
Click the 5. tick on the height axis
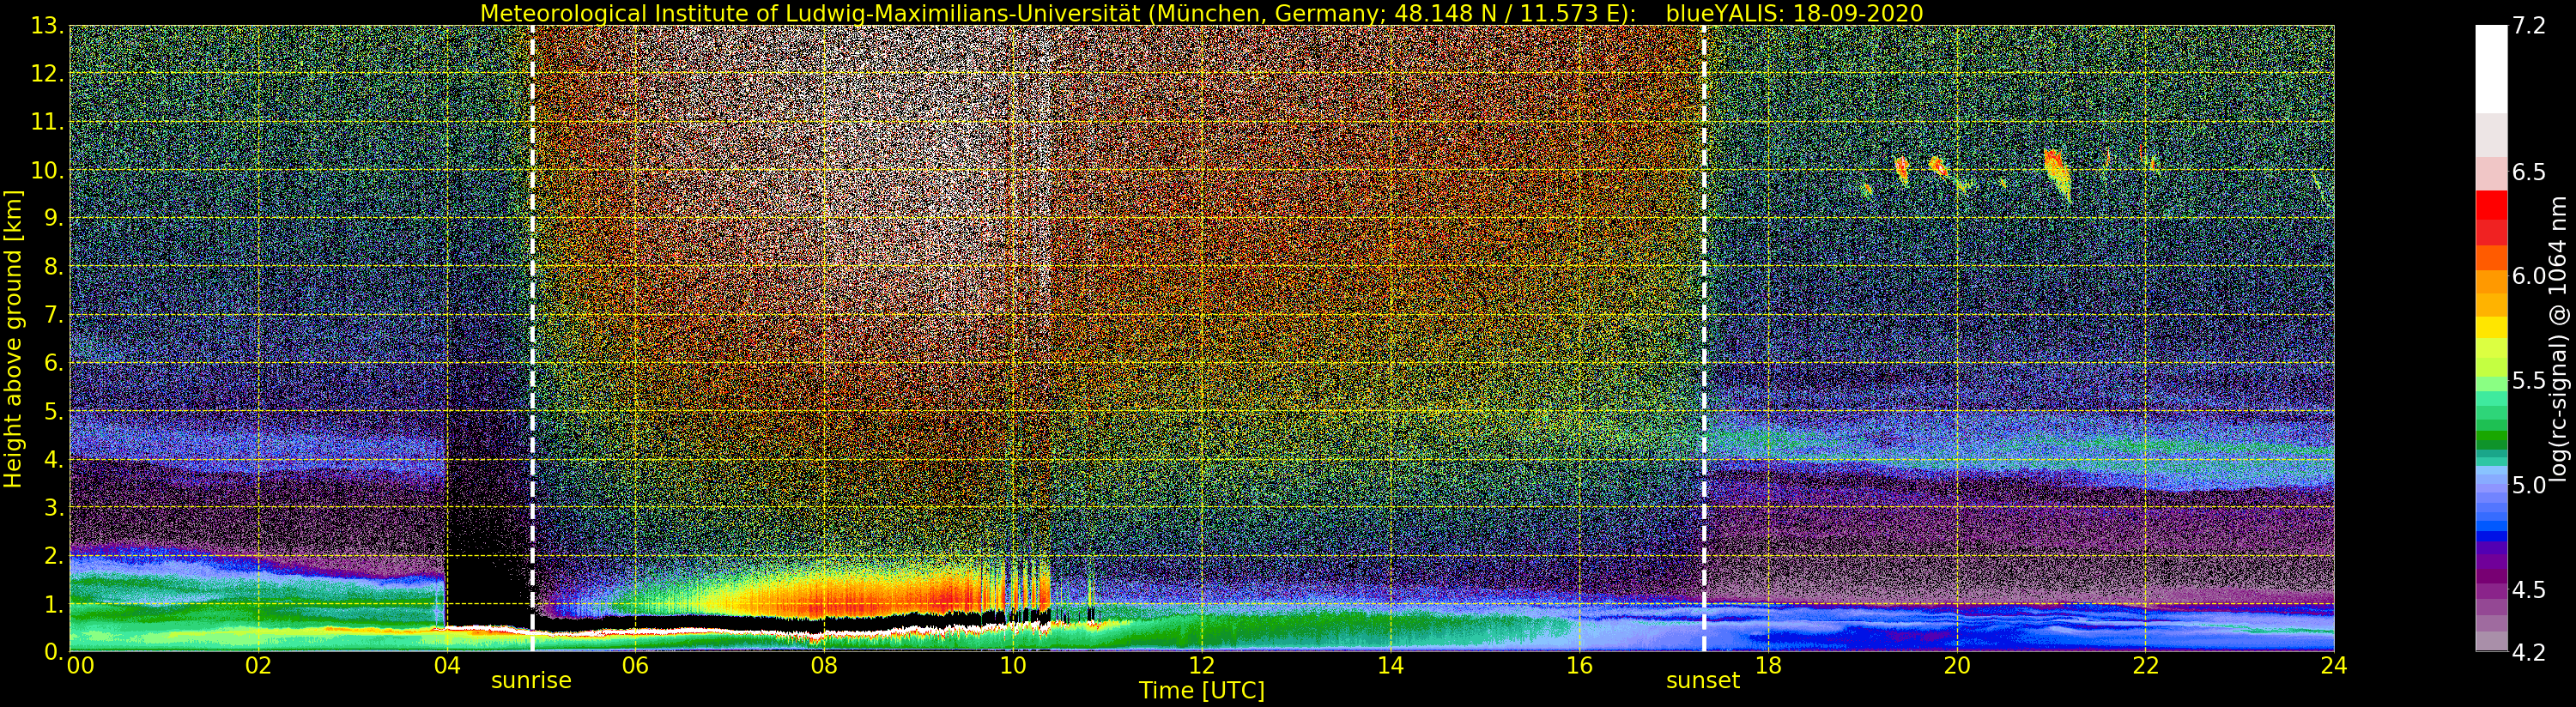tap(54, 411)
